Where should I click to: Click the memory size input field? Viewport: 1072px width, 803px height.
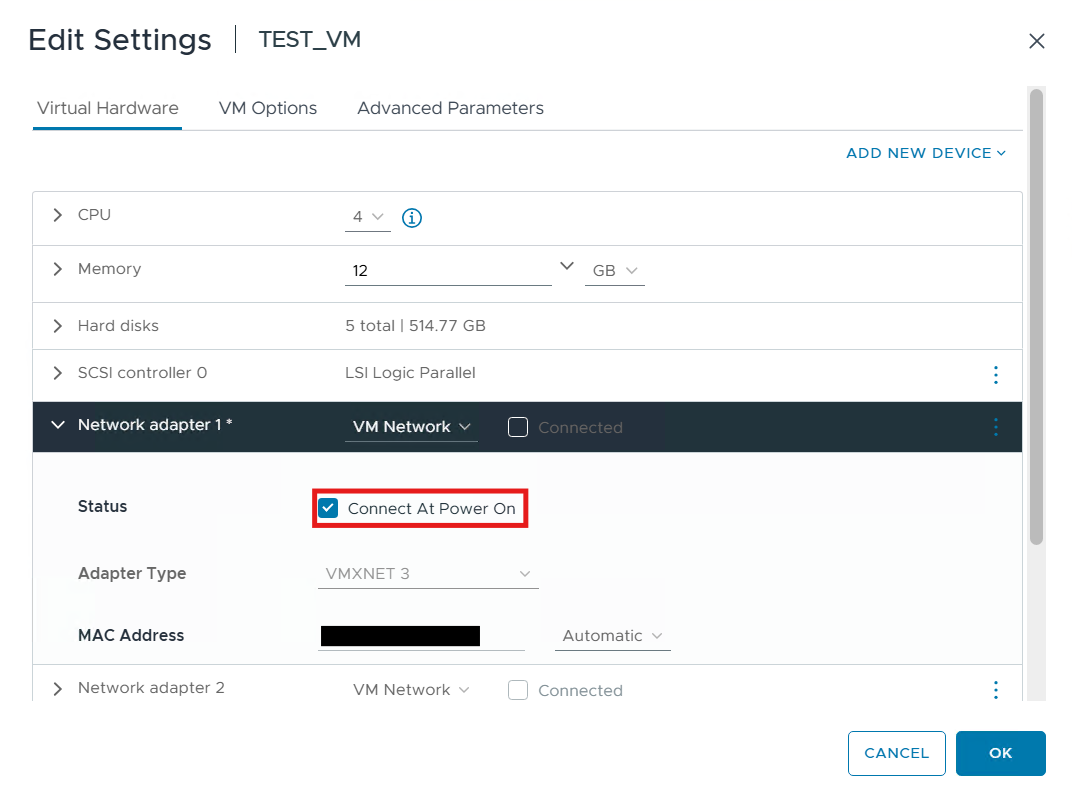[x=447, y=271]
